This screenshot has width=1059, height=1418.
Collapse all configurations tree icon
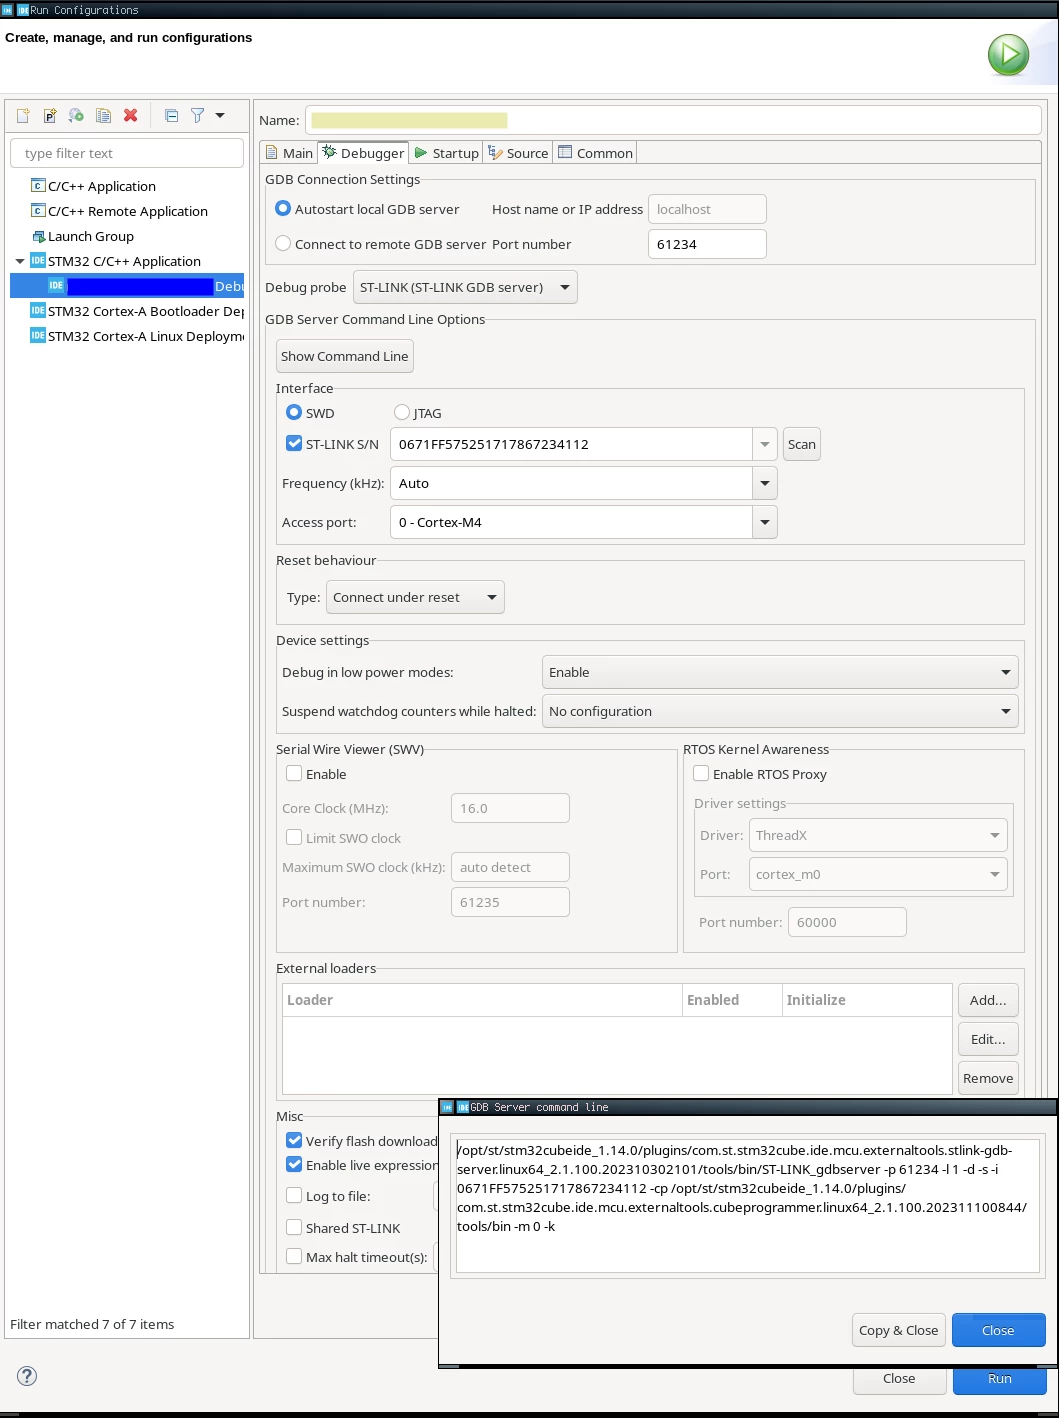pyautogui.click(x=171, y=116)
